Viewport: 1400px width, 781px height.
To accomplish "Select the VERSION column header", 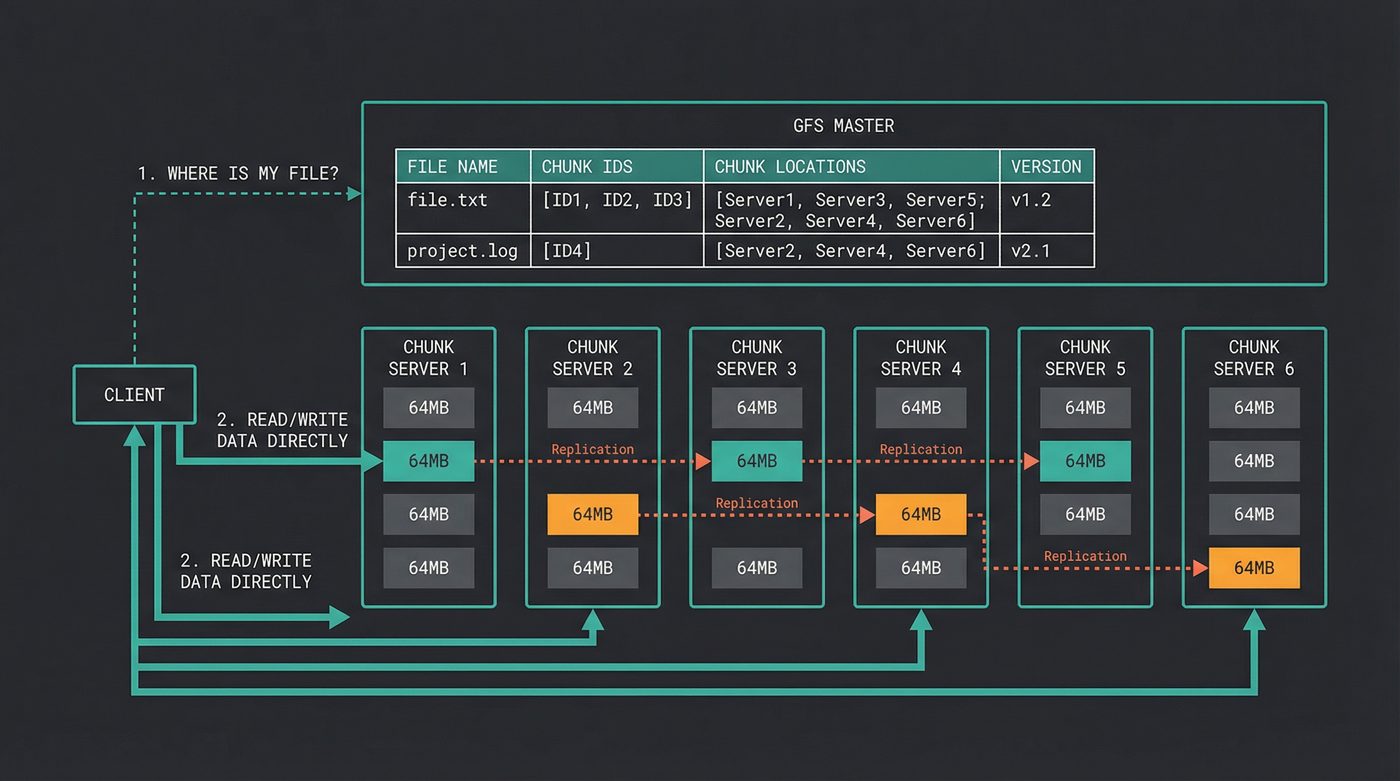I will [x=1046, y=166].
